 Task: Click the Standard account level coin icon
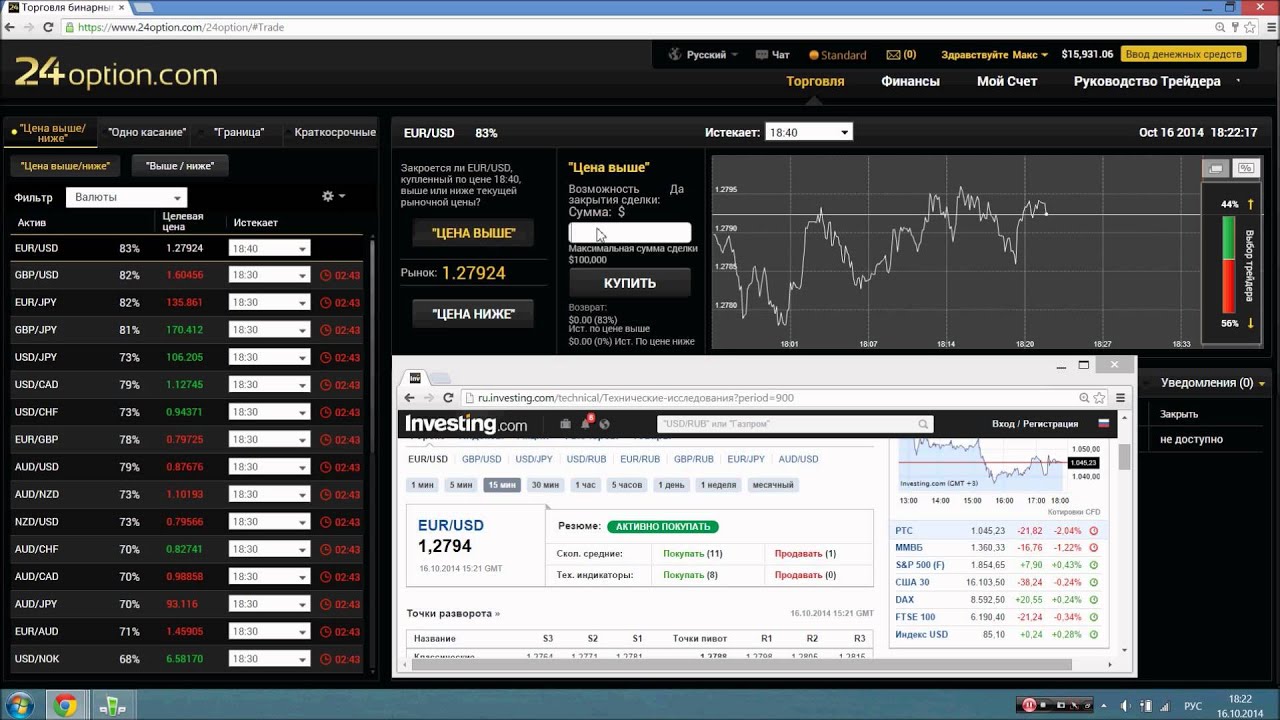814,55
